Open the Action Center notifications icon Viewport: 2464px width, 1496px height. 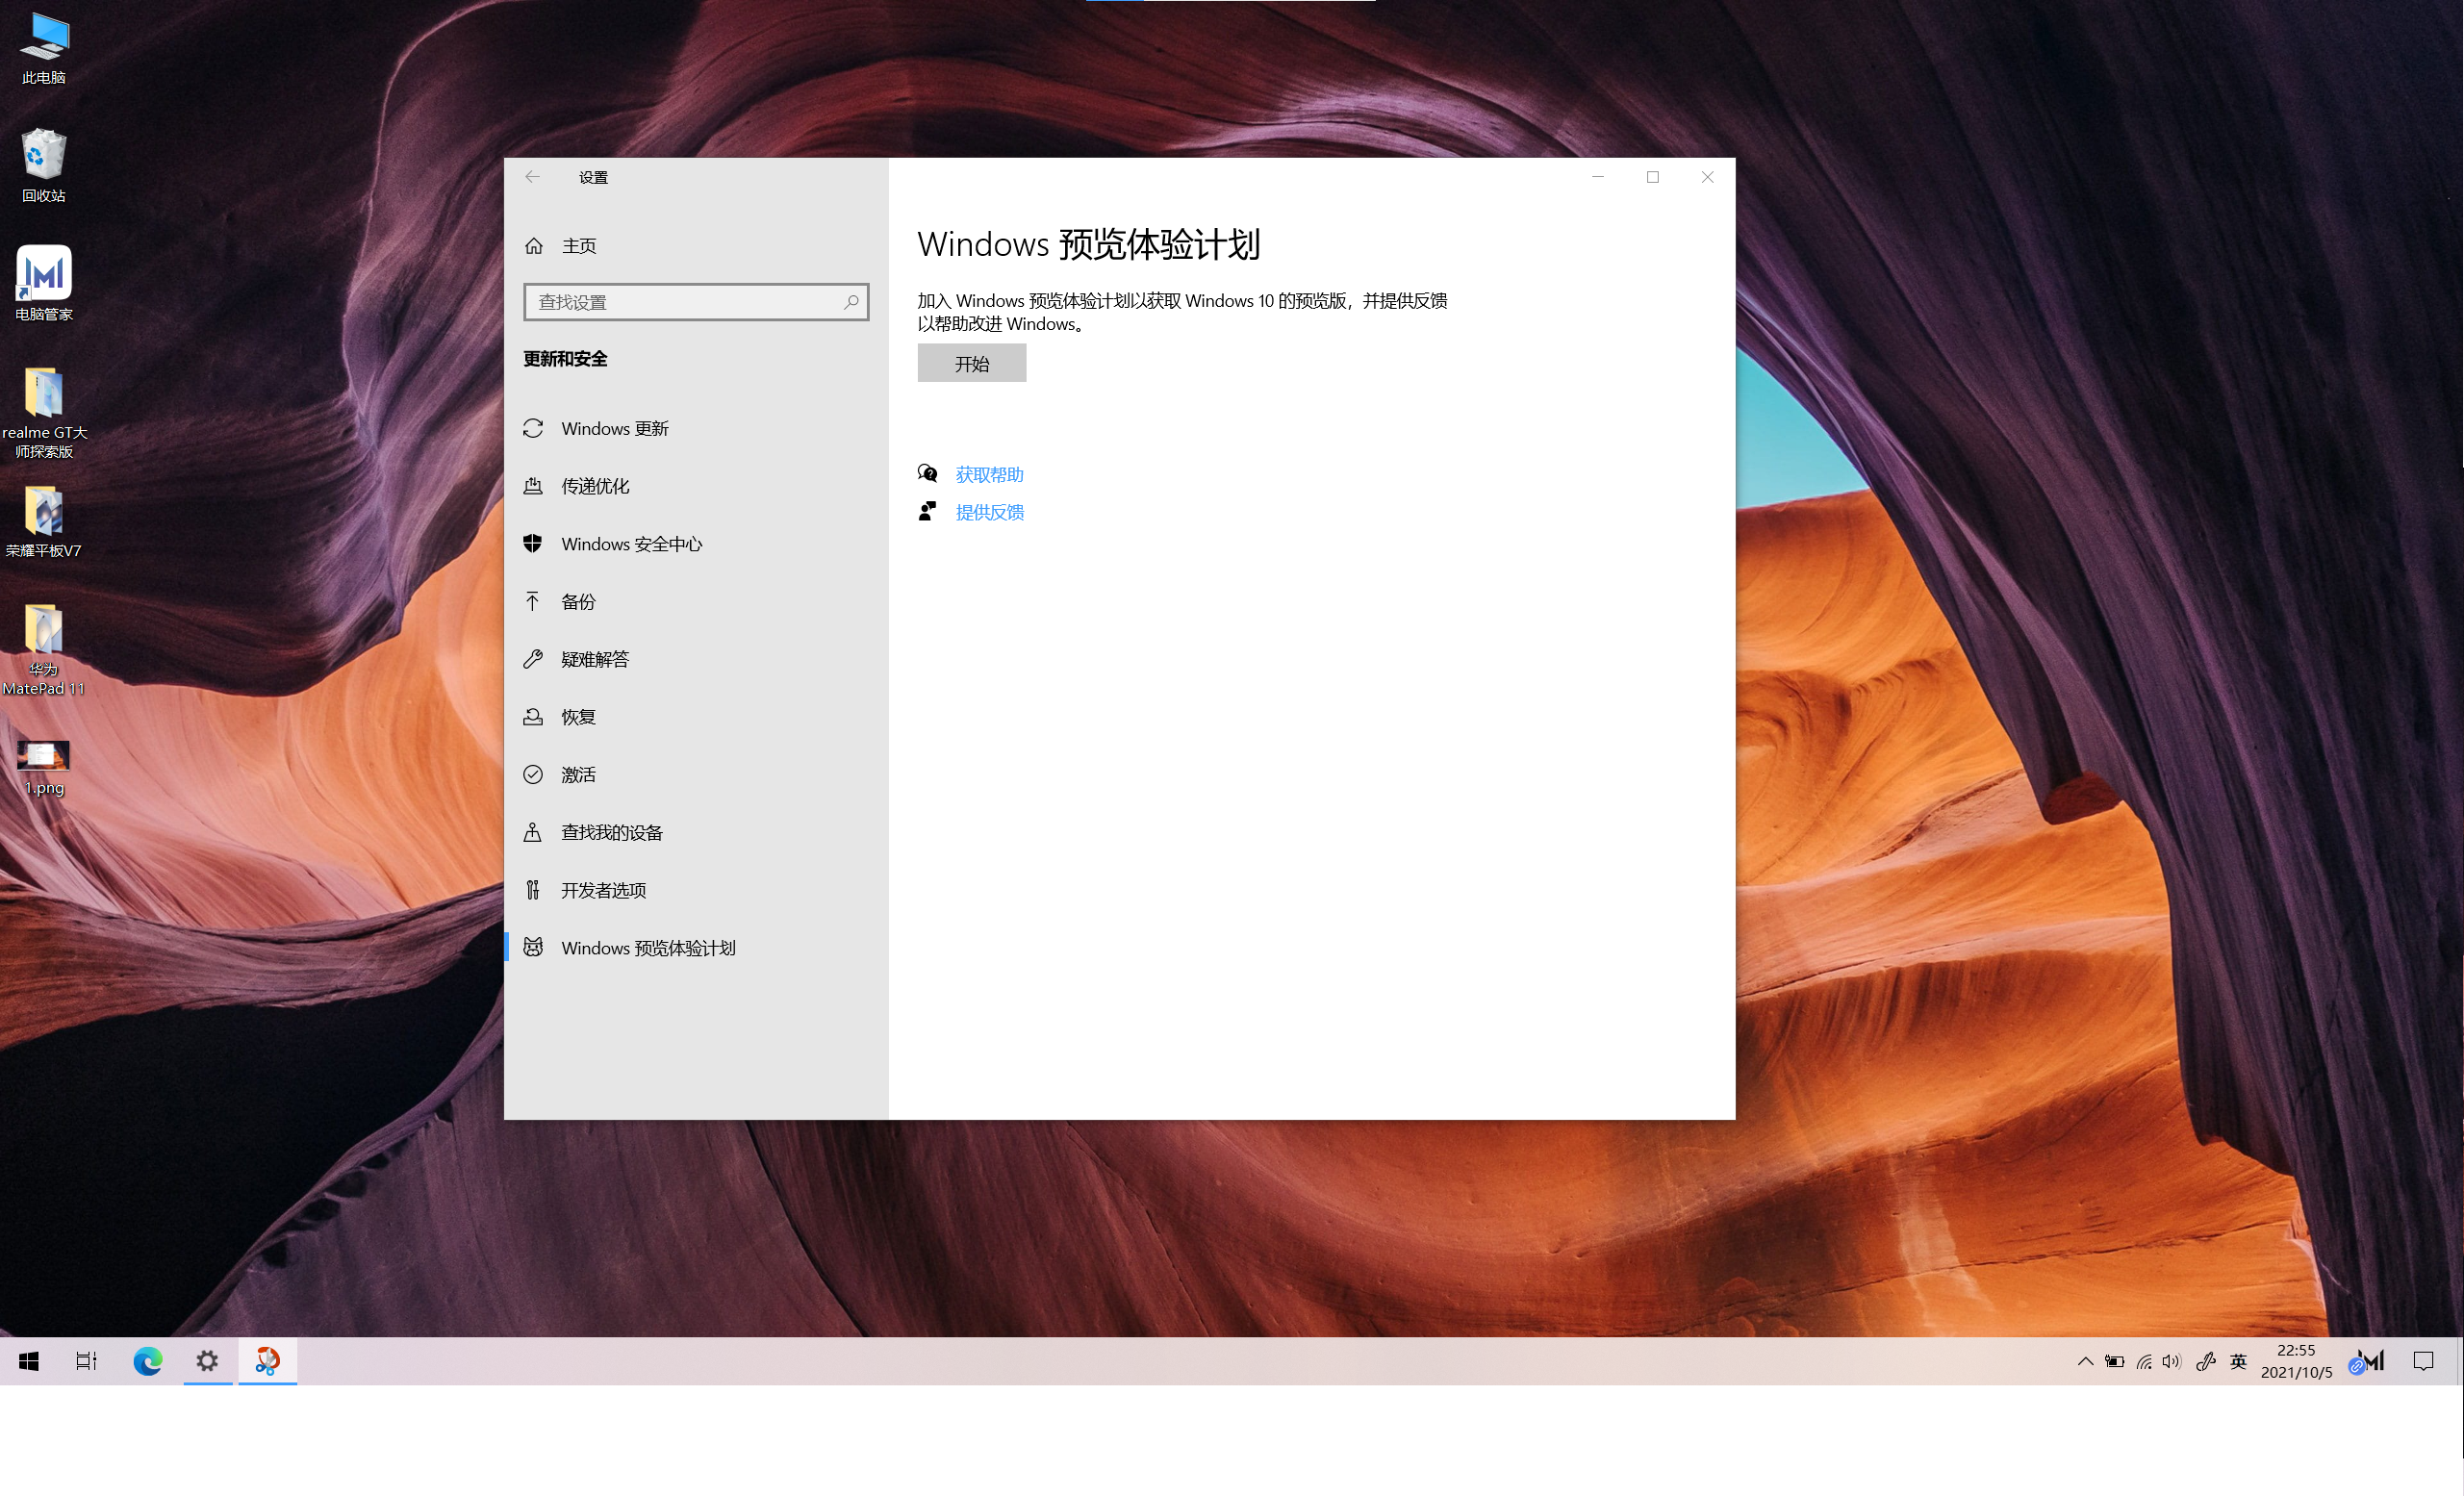[2423, 1361]
